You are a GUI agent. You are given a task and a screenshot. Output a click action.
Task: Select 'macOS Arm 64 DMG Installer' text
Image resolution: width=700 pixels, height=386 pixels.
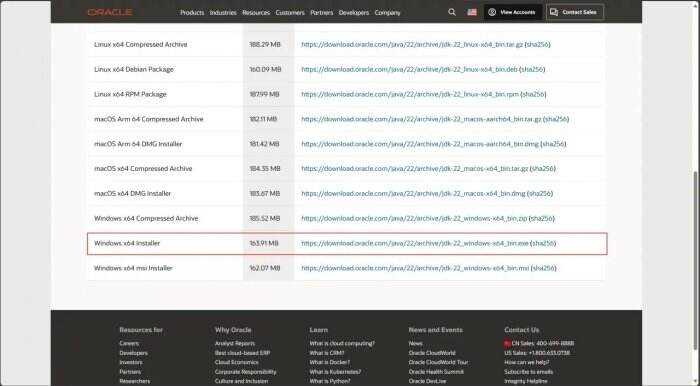[x=138, y=144]
